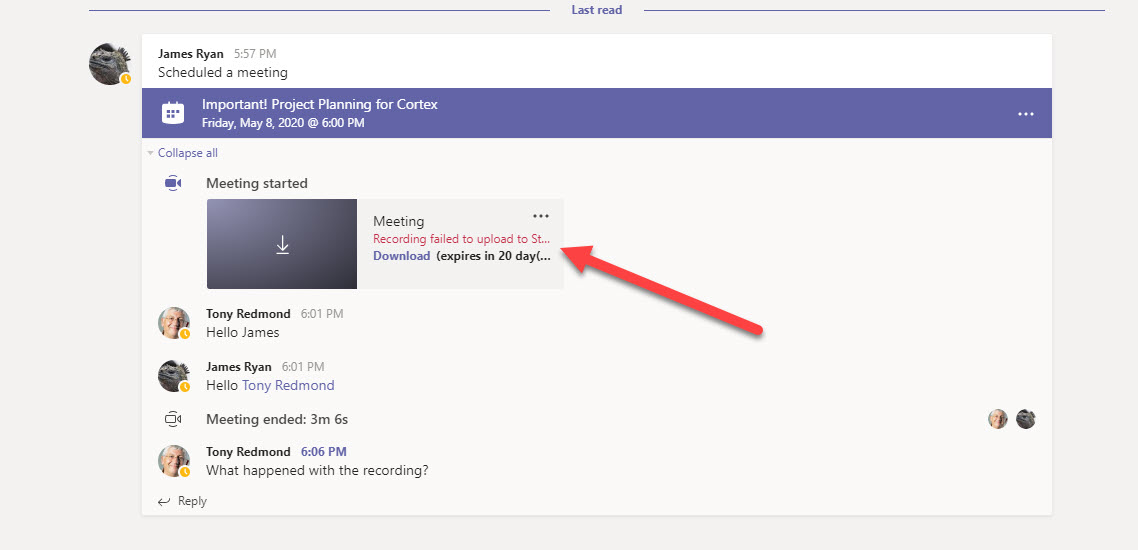Screen dimensions: 1138x550
Task: Click the calendar icon in meeting banner
Action: (x=172, y=112)
